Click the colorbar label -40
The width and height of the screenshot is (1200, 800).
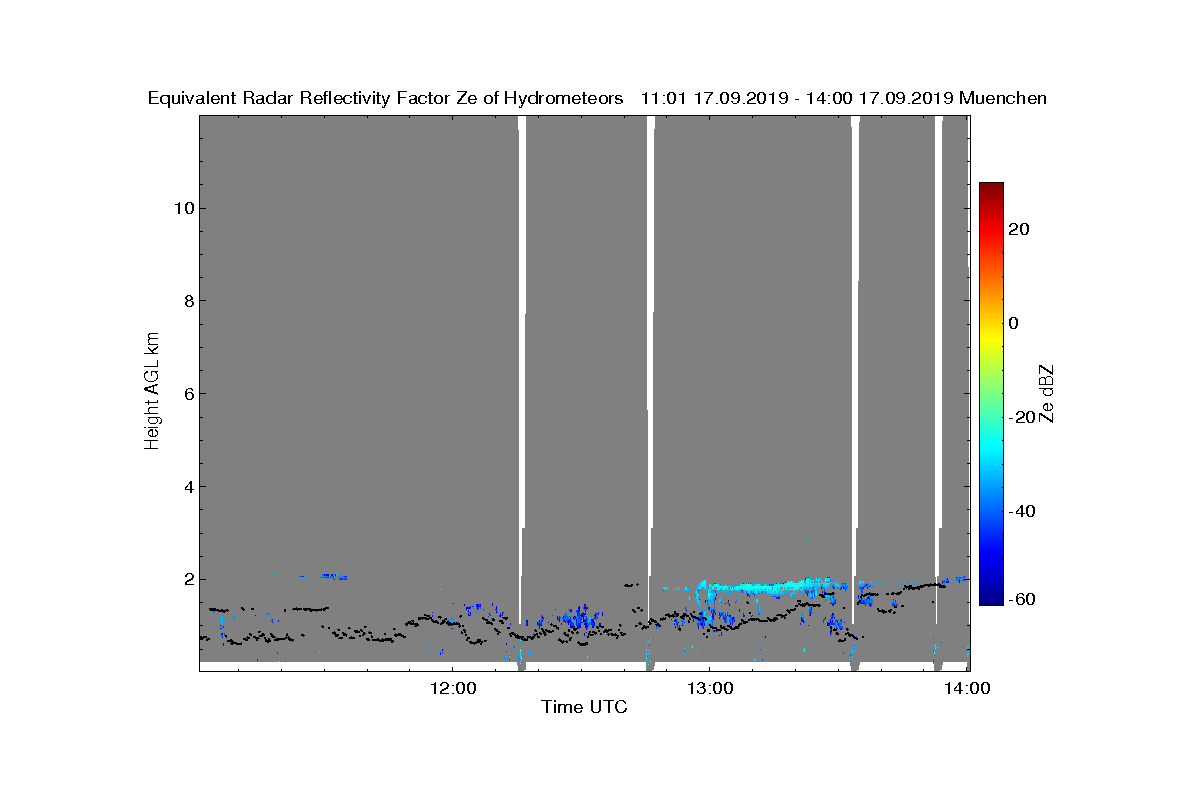click(x=1022, y=512)
